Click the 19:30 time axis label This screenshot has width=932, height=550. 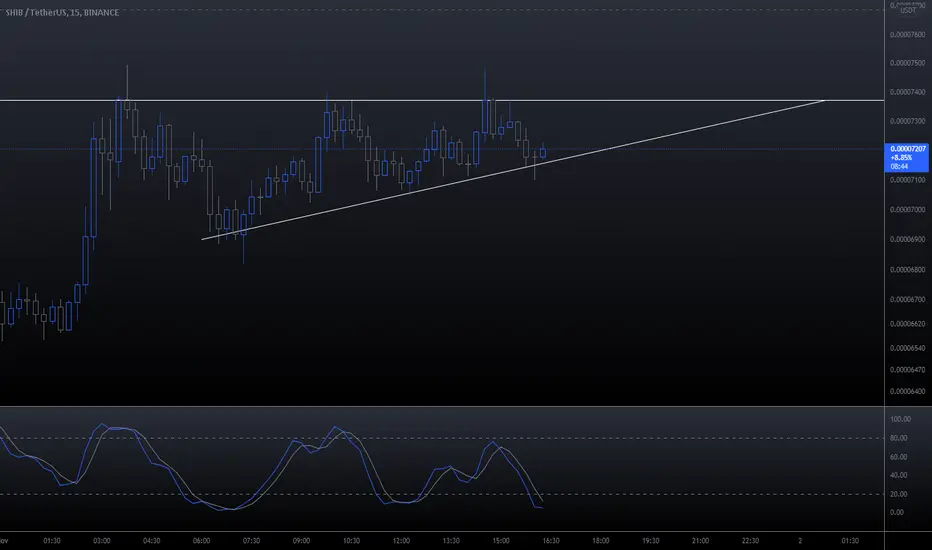pyautogui.click(x=651, y=541)
